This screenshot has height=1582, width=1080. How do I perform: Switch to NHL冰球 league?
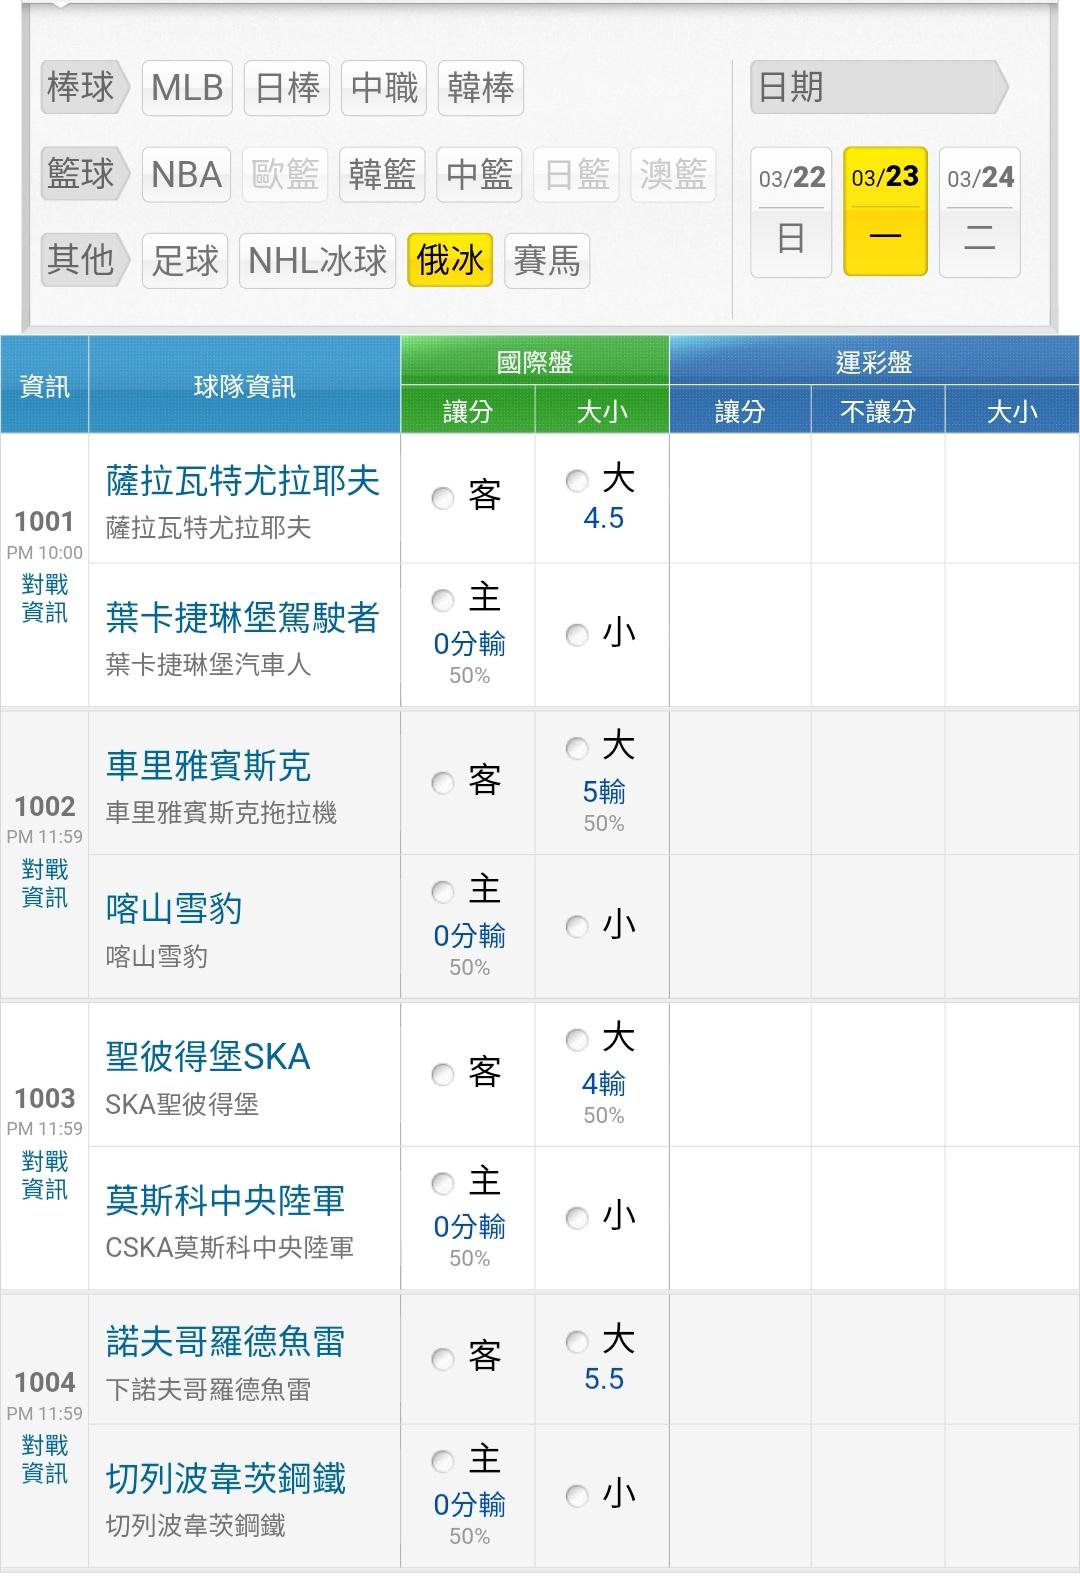317,261
